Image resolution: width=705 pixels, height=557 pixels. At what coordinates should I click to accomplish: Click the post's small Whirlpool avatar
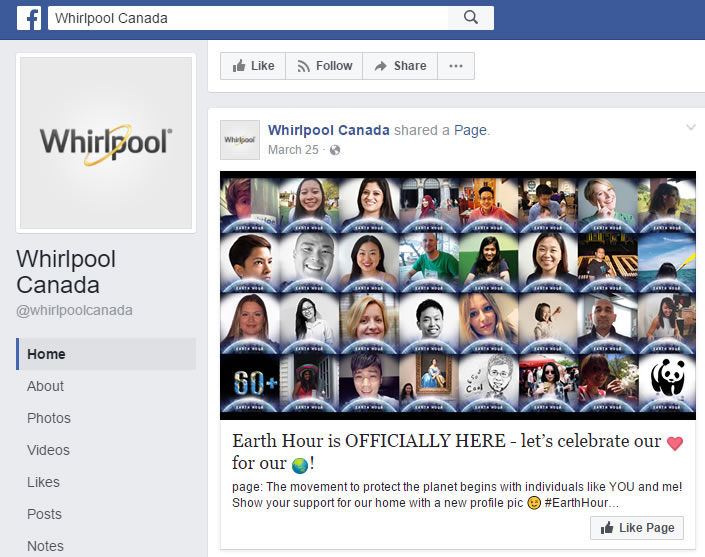point(240,140)
